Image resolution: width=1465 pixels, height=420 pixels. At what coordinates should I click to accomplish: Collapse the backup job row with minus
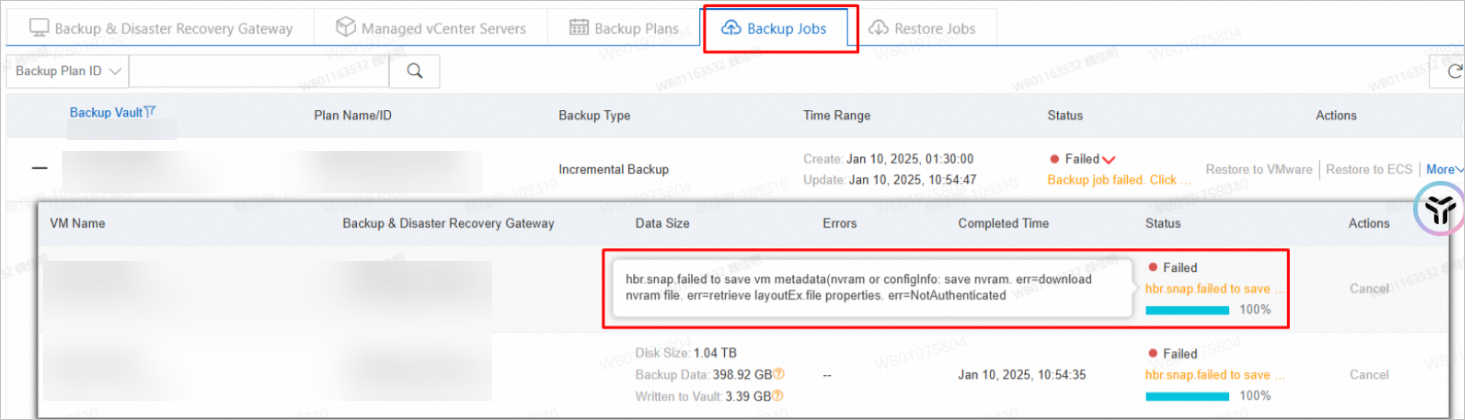coord(40,168)
